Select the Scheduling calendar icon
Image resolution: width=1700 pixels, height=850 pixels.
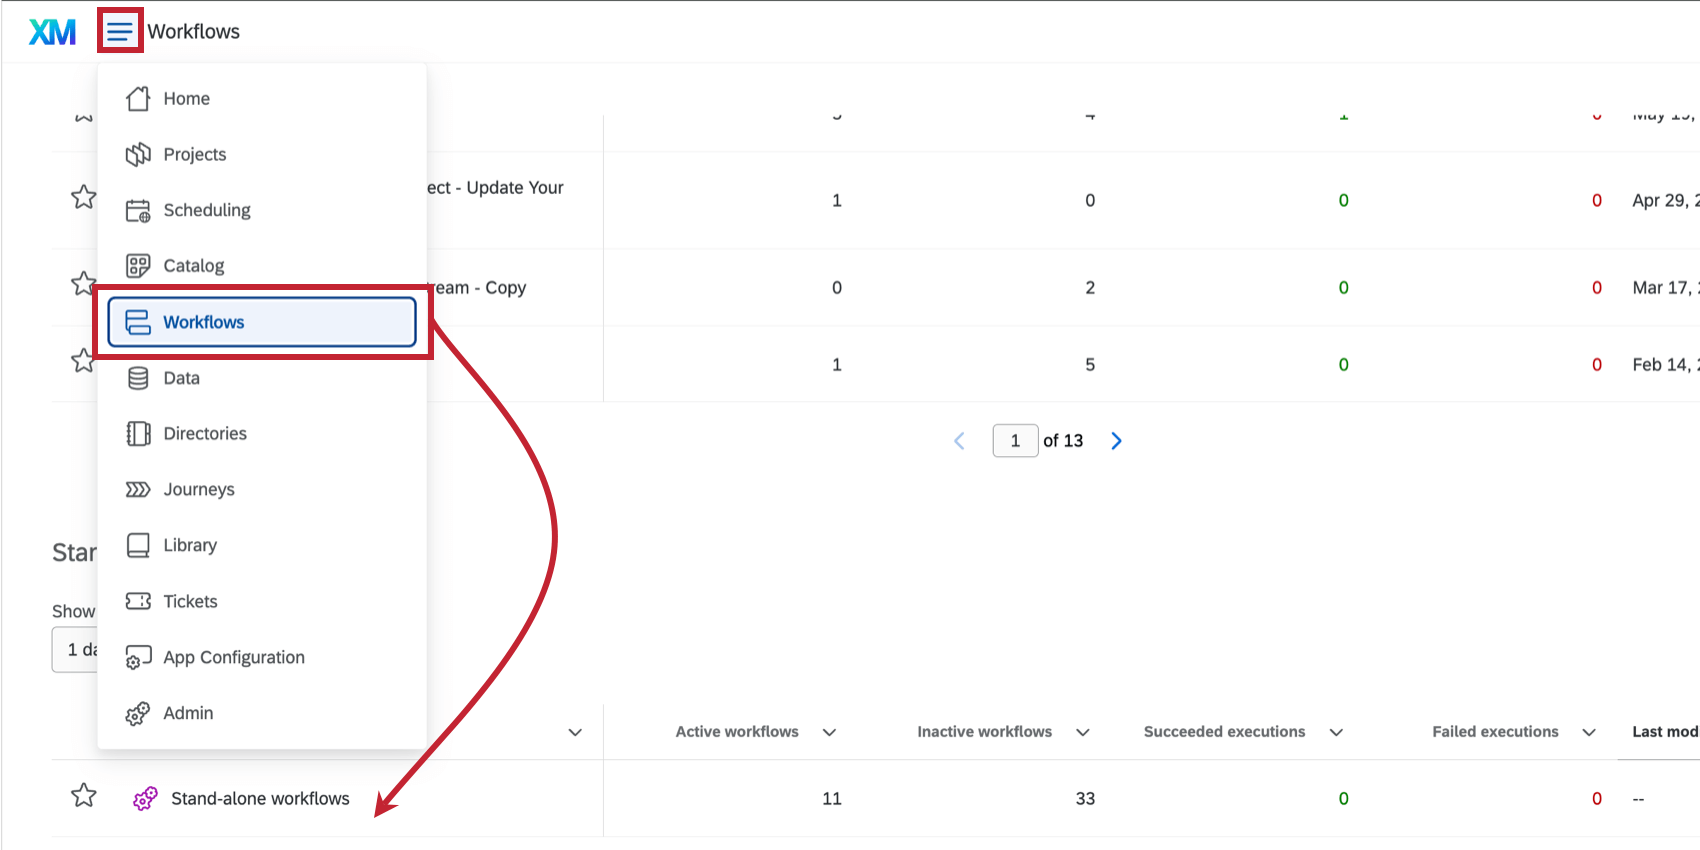click(x=138, y=210)
